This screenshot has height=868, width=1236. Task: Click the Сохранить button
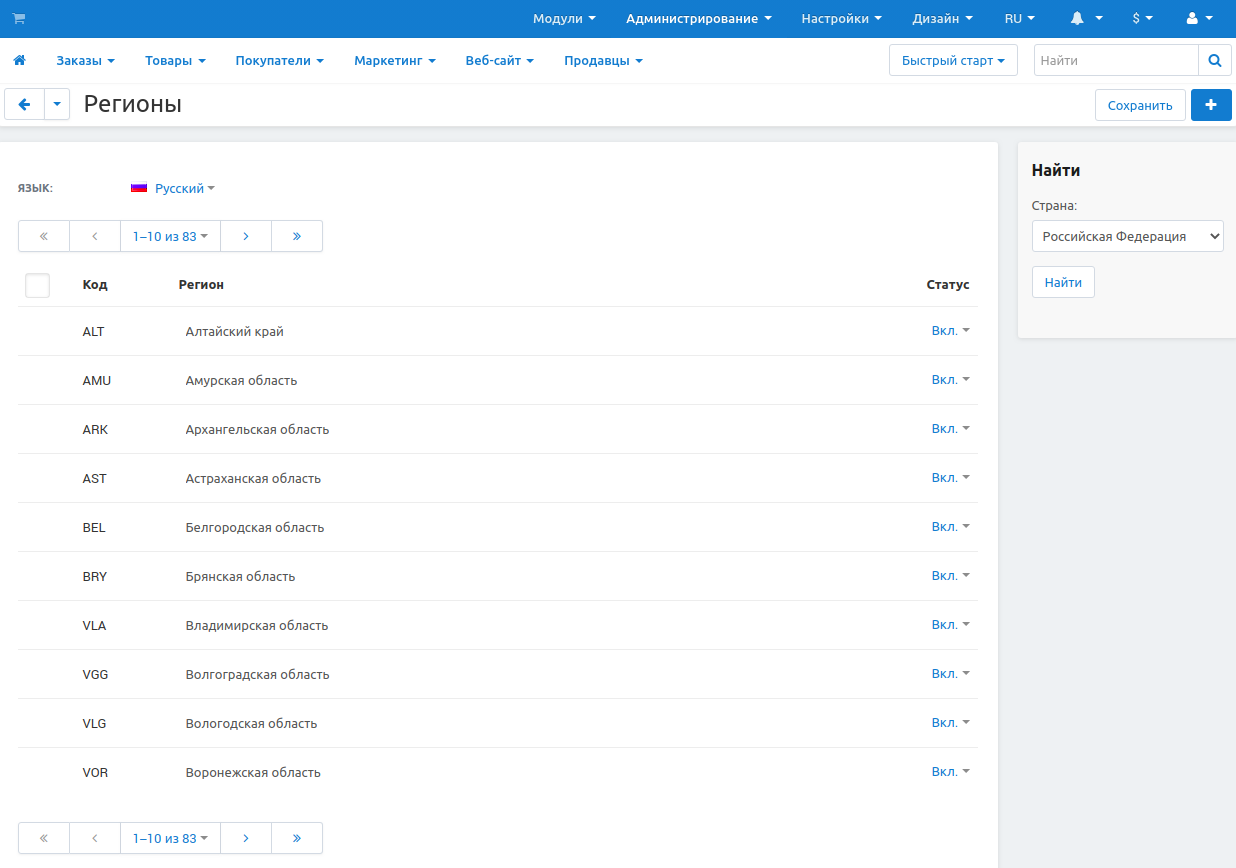point(1140,105)
